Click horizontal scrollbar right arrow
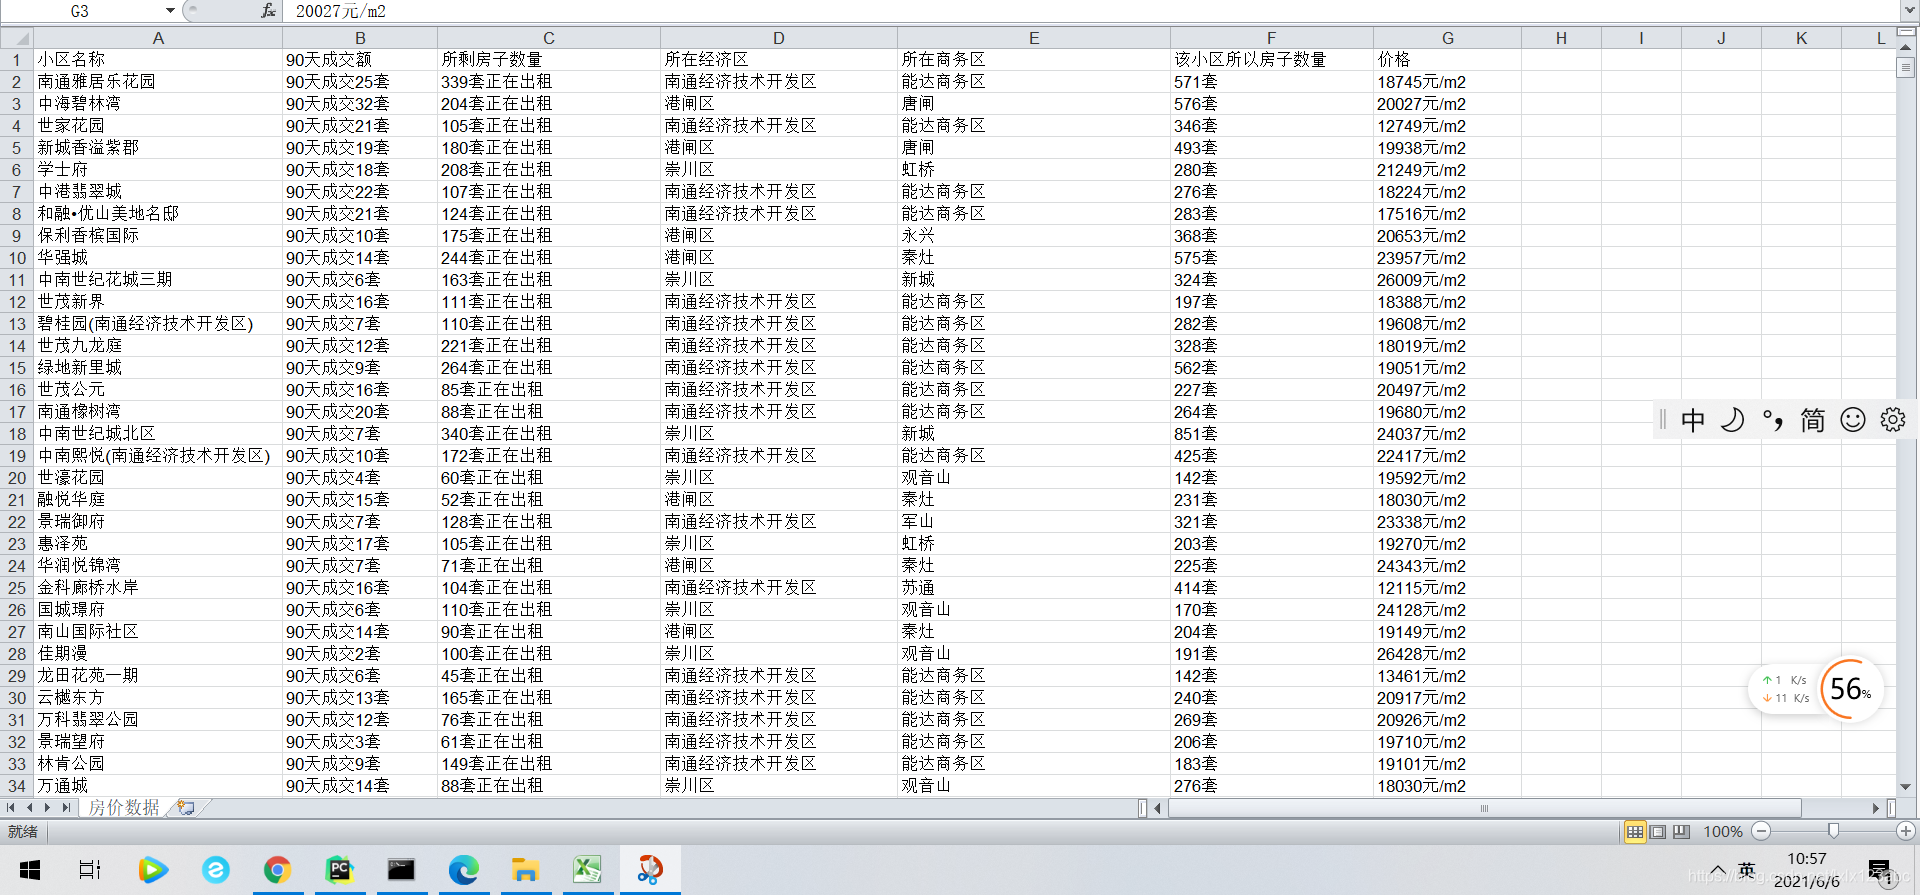1920x895 pixels. (1876, 807)
